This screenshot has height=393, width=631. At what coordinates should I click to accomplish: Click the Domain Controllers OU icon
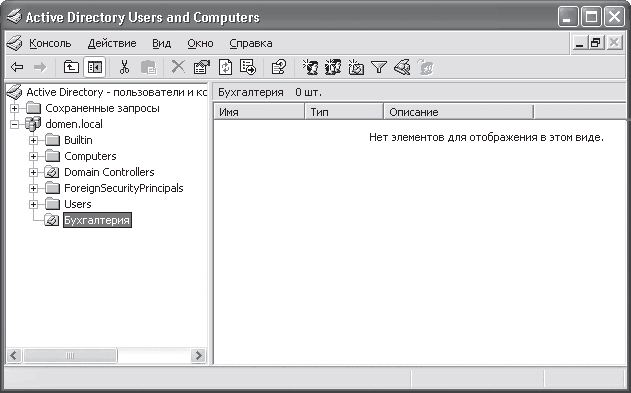click(x=52, y=173)
